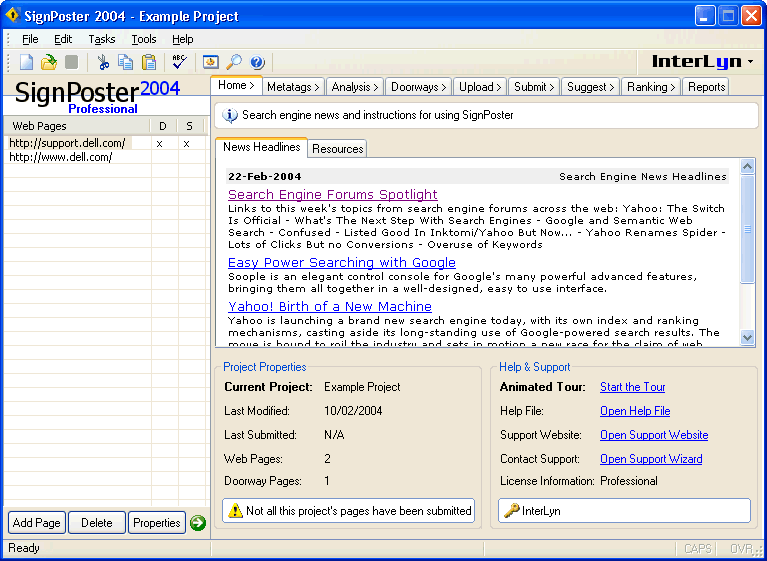Screen dimensions: 767x561
Task: Click the Last Modified value 10/02/2004
Action: (x=353, y=411)
